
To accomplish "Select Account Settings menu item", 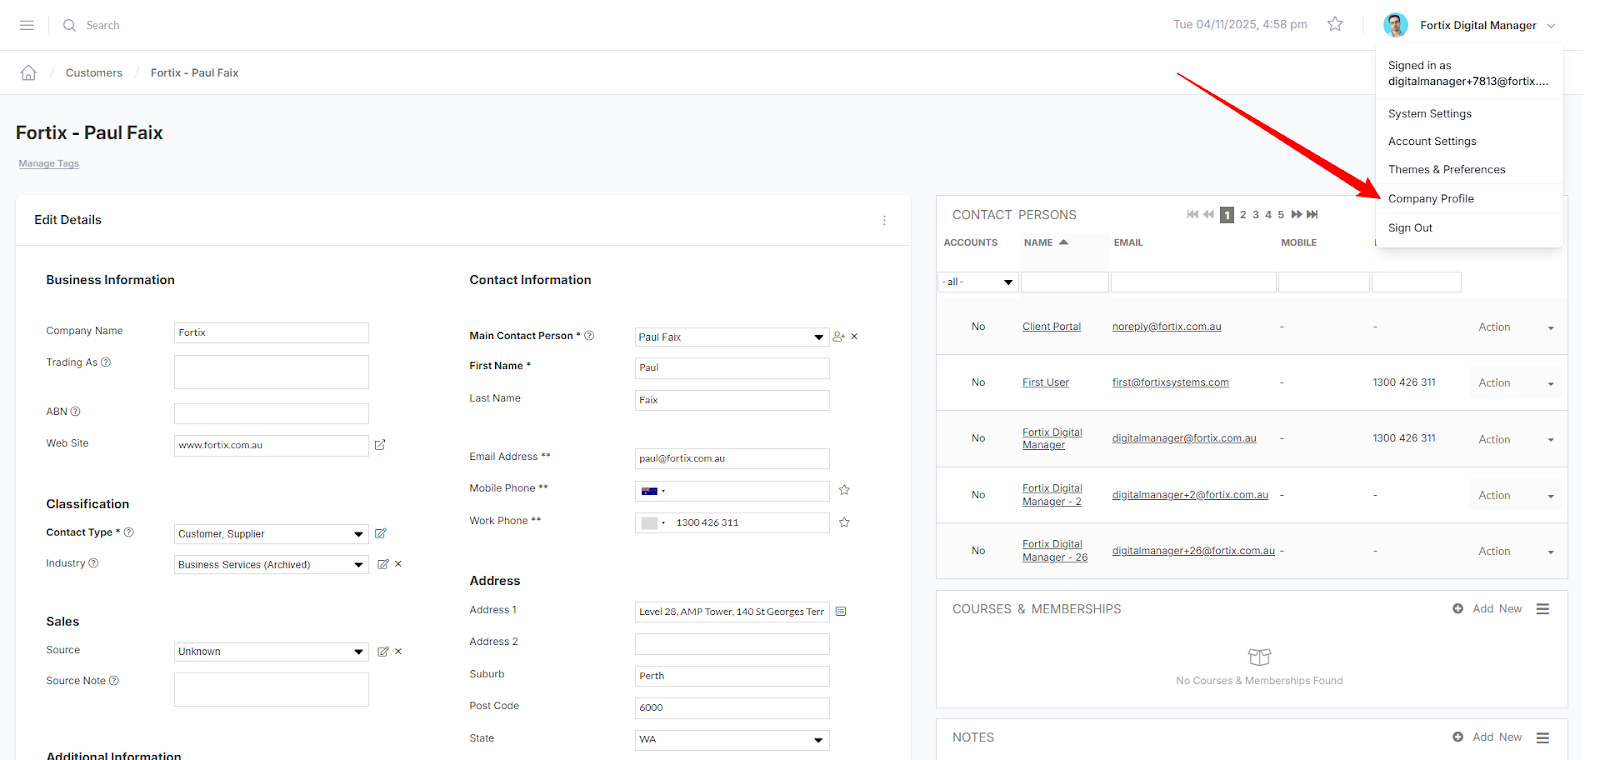I will point(1432,142).
